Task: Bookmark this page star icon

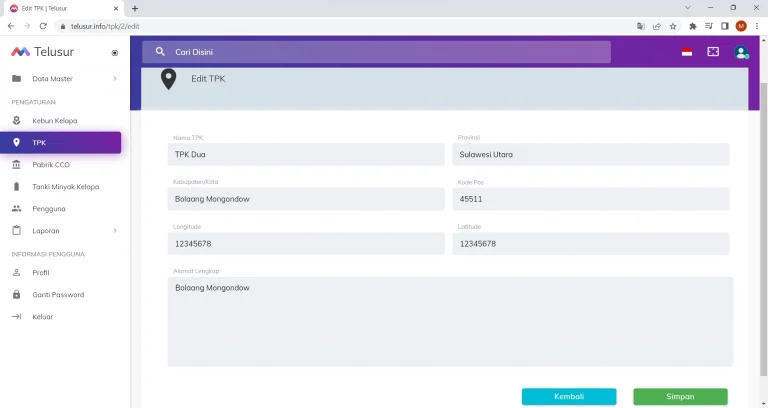Action: [673, 26]
